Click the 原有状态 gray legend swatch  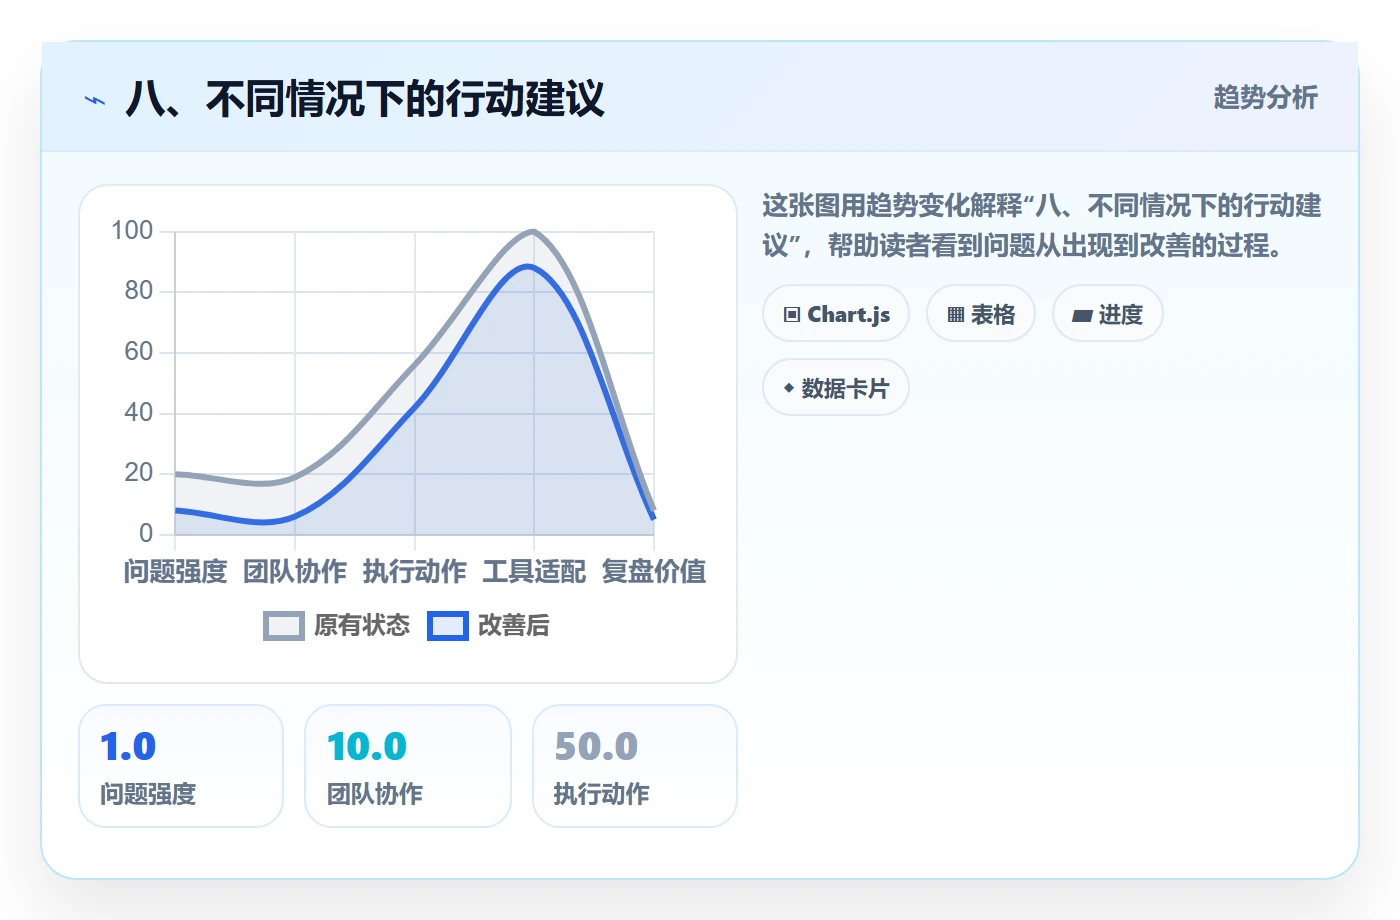point(284,626)
